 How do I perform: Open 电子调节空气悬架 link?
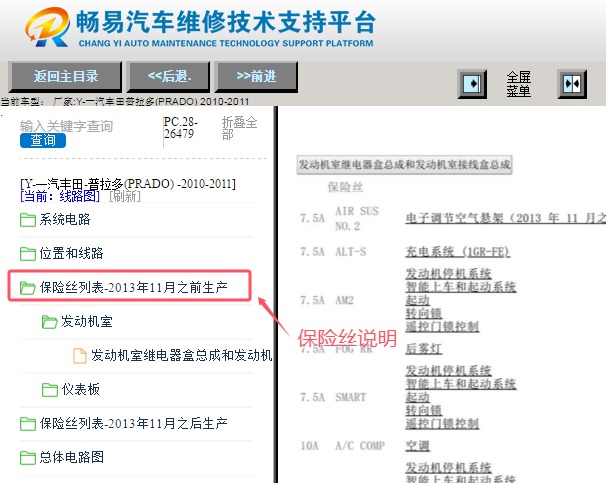506,218
